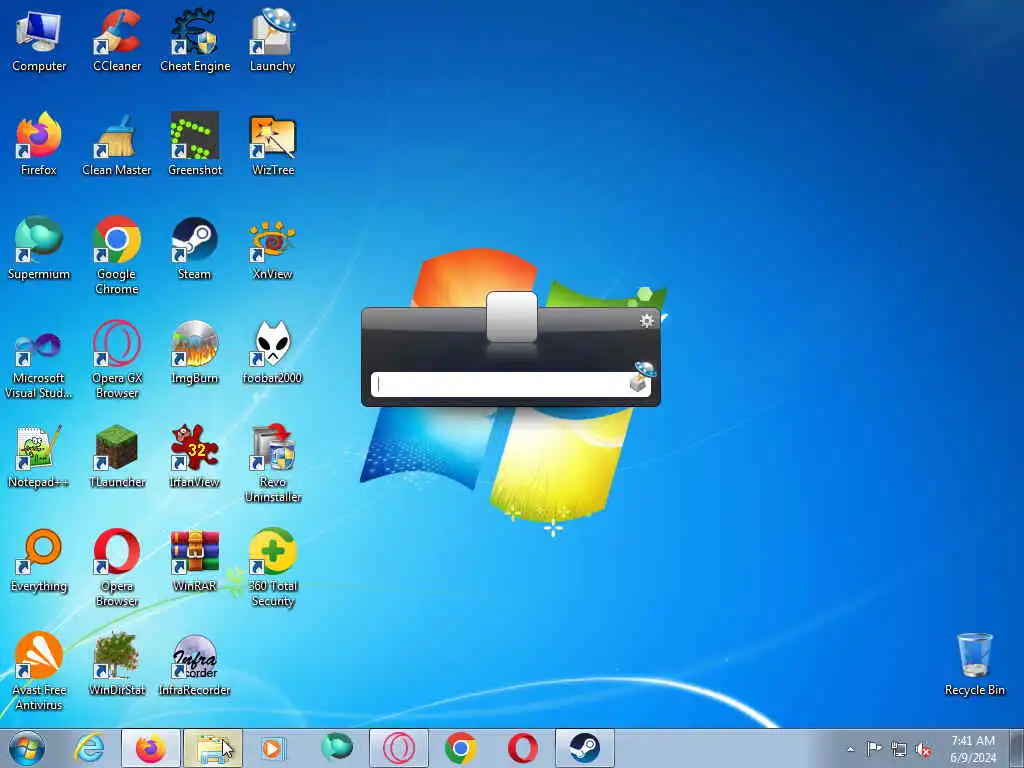
Task: Open Windows Explorer from the taskbar
Action: (x=213, y=748)
